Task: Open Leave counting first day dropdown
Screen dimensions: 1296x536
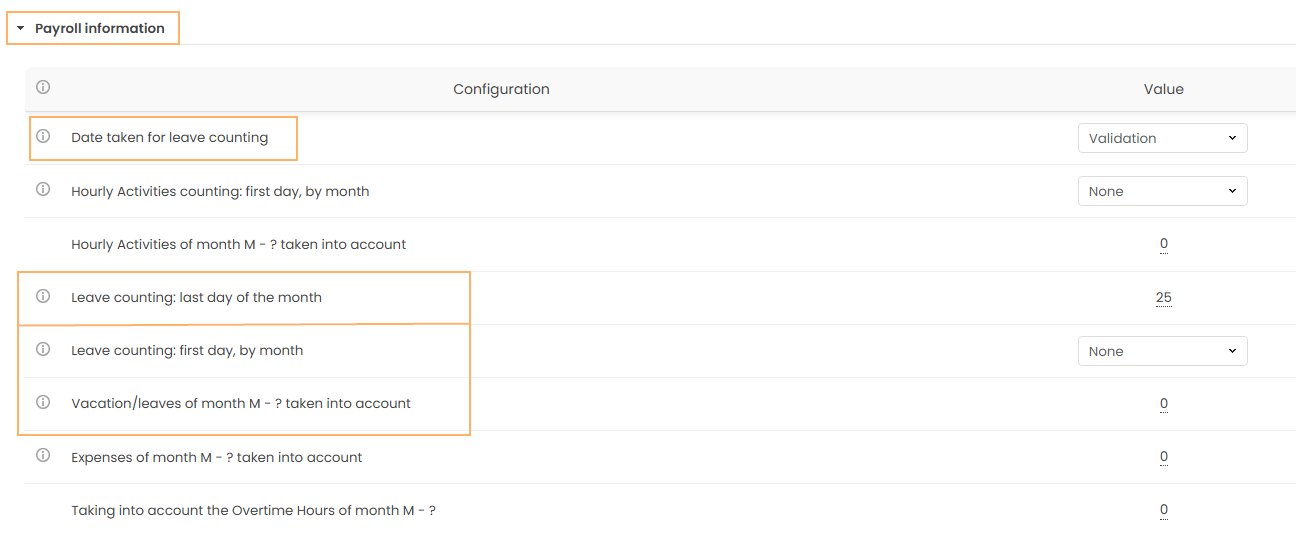Action: pyautogui.click(x=1162, y=351)
